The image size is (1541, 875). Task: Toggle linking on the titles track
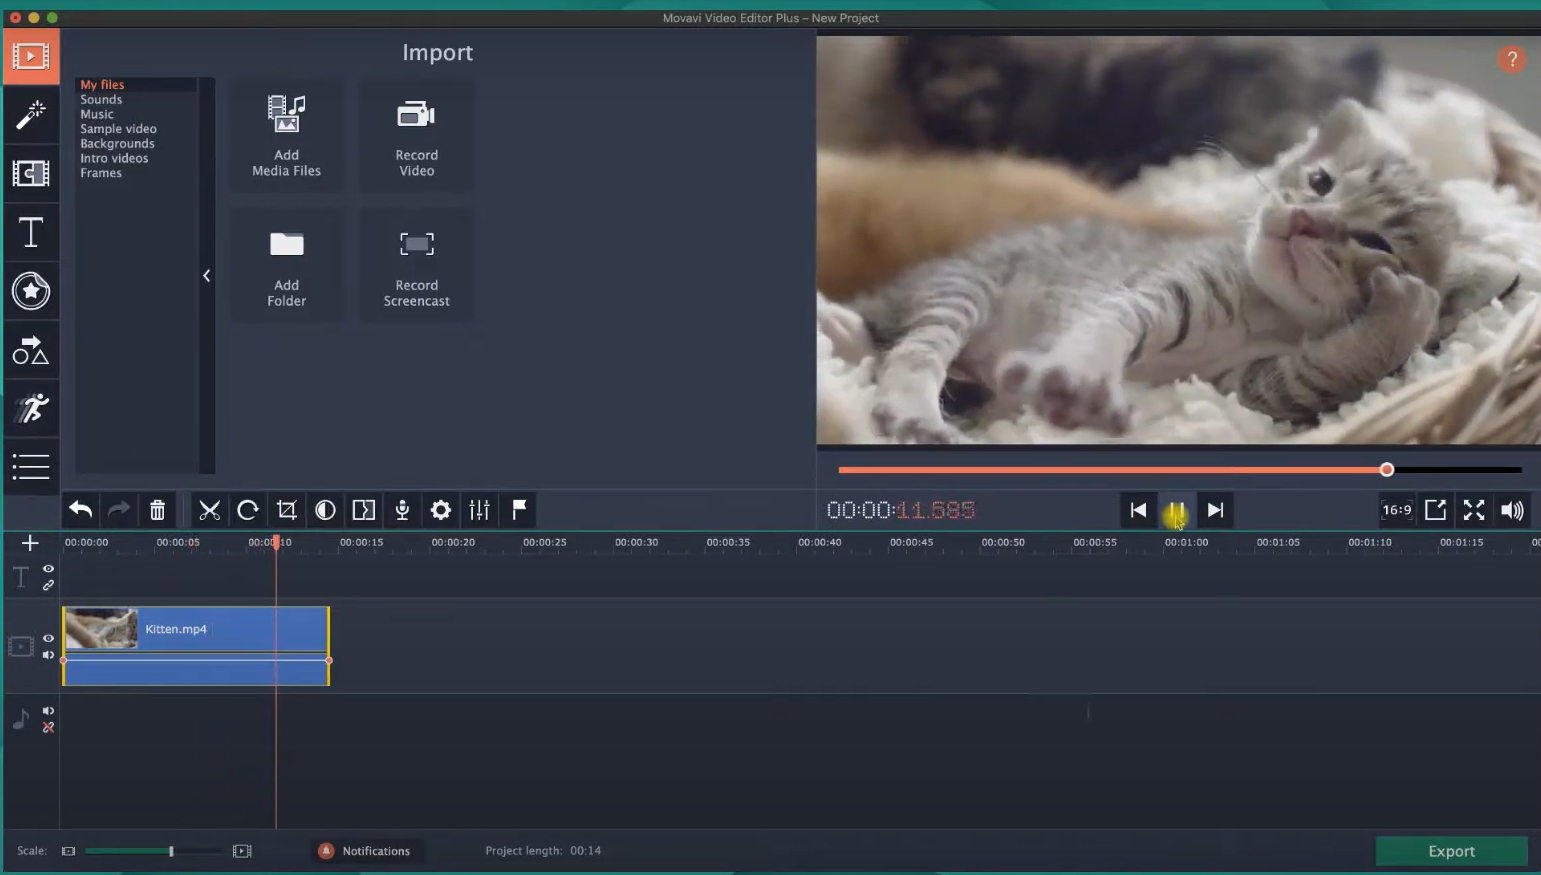coord(48,585)
